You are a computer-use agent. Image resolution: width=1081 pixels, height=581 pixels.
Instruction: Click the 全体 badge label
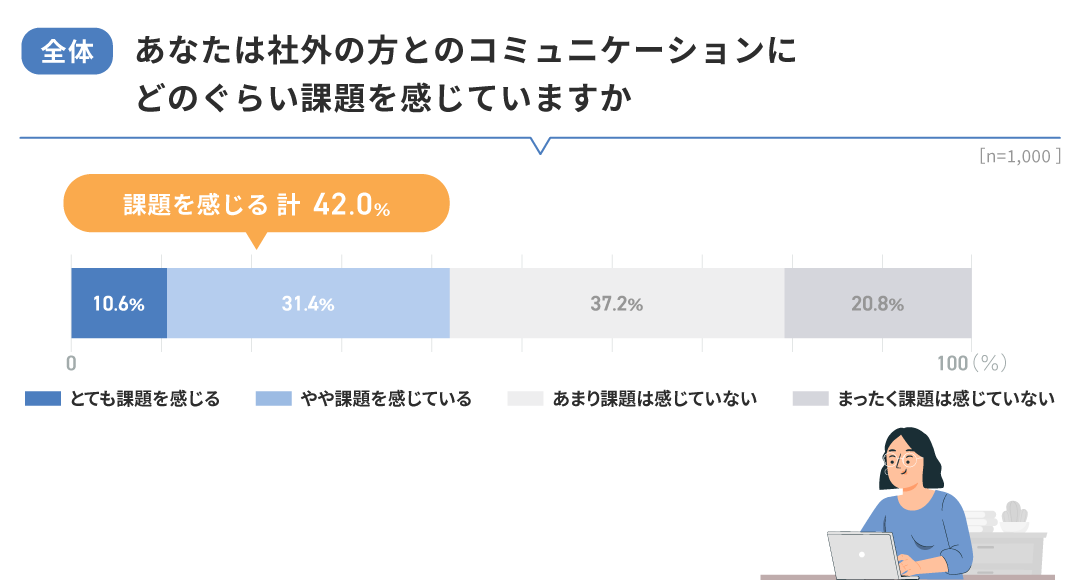(67, 53)
